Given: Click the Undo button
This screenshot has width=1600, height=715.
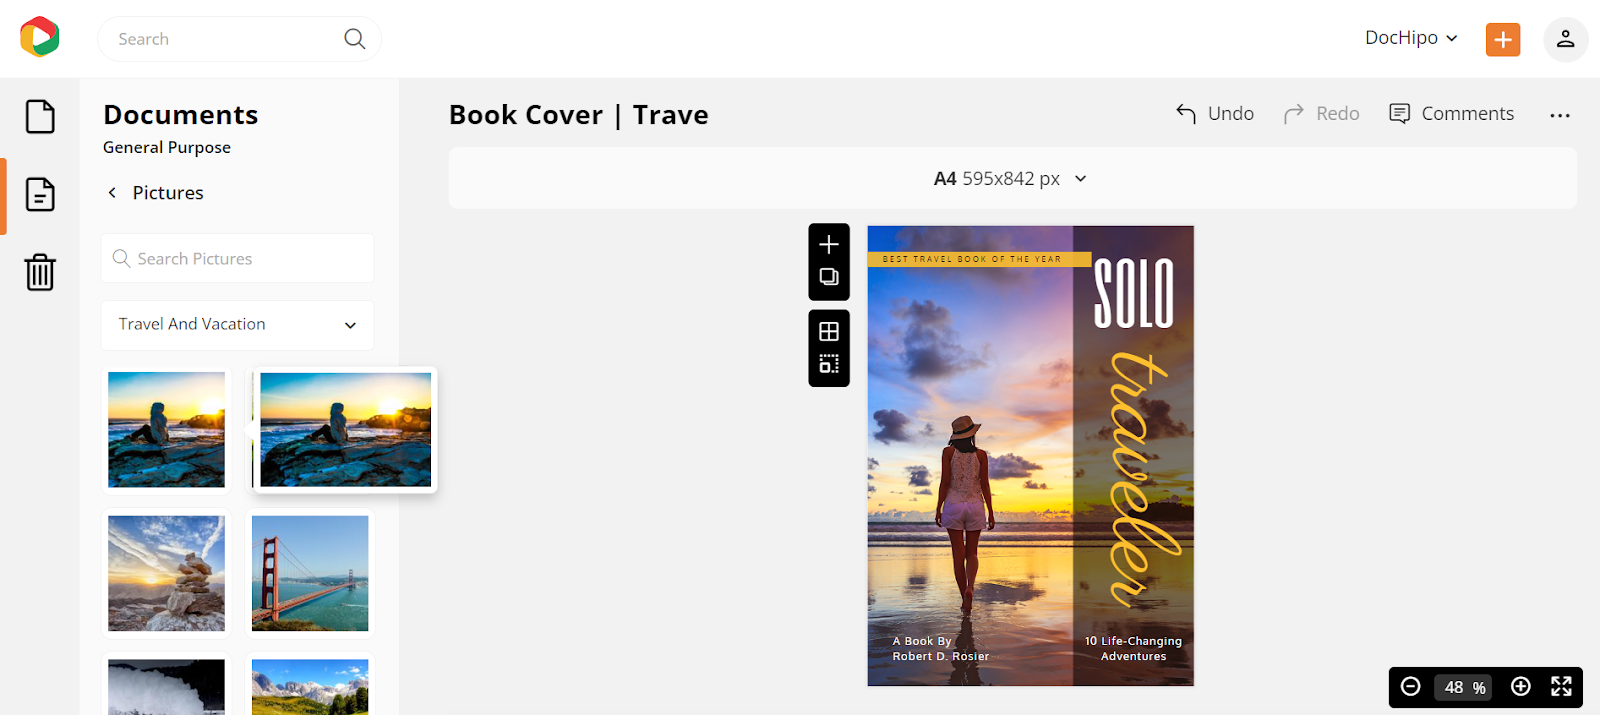Looking at the screenshot, I should [1215, 114].
